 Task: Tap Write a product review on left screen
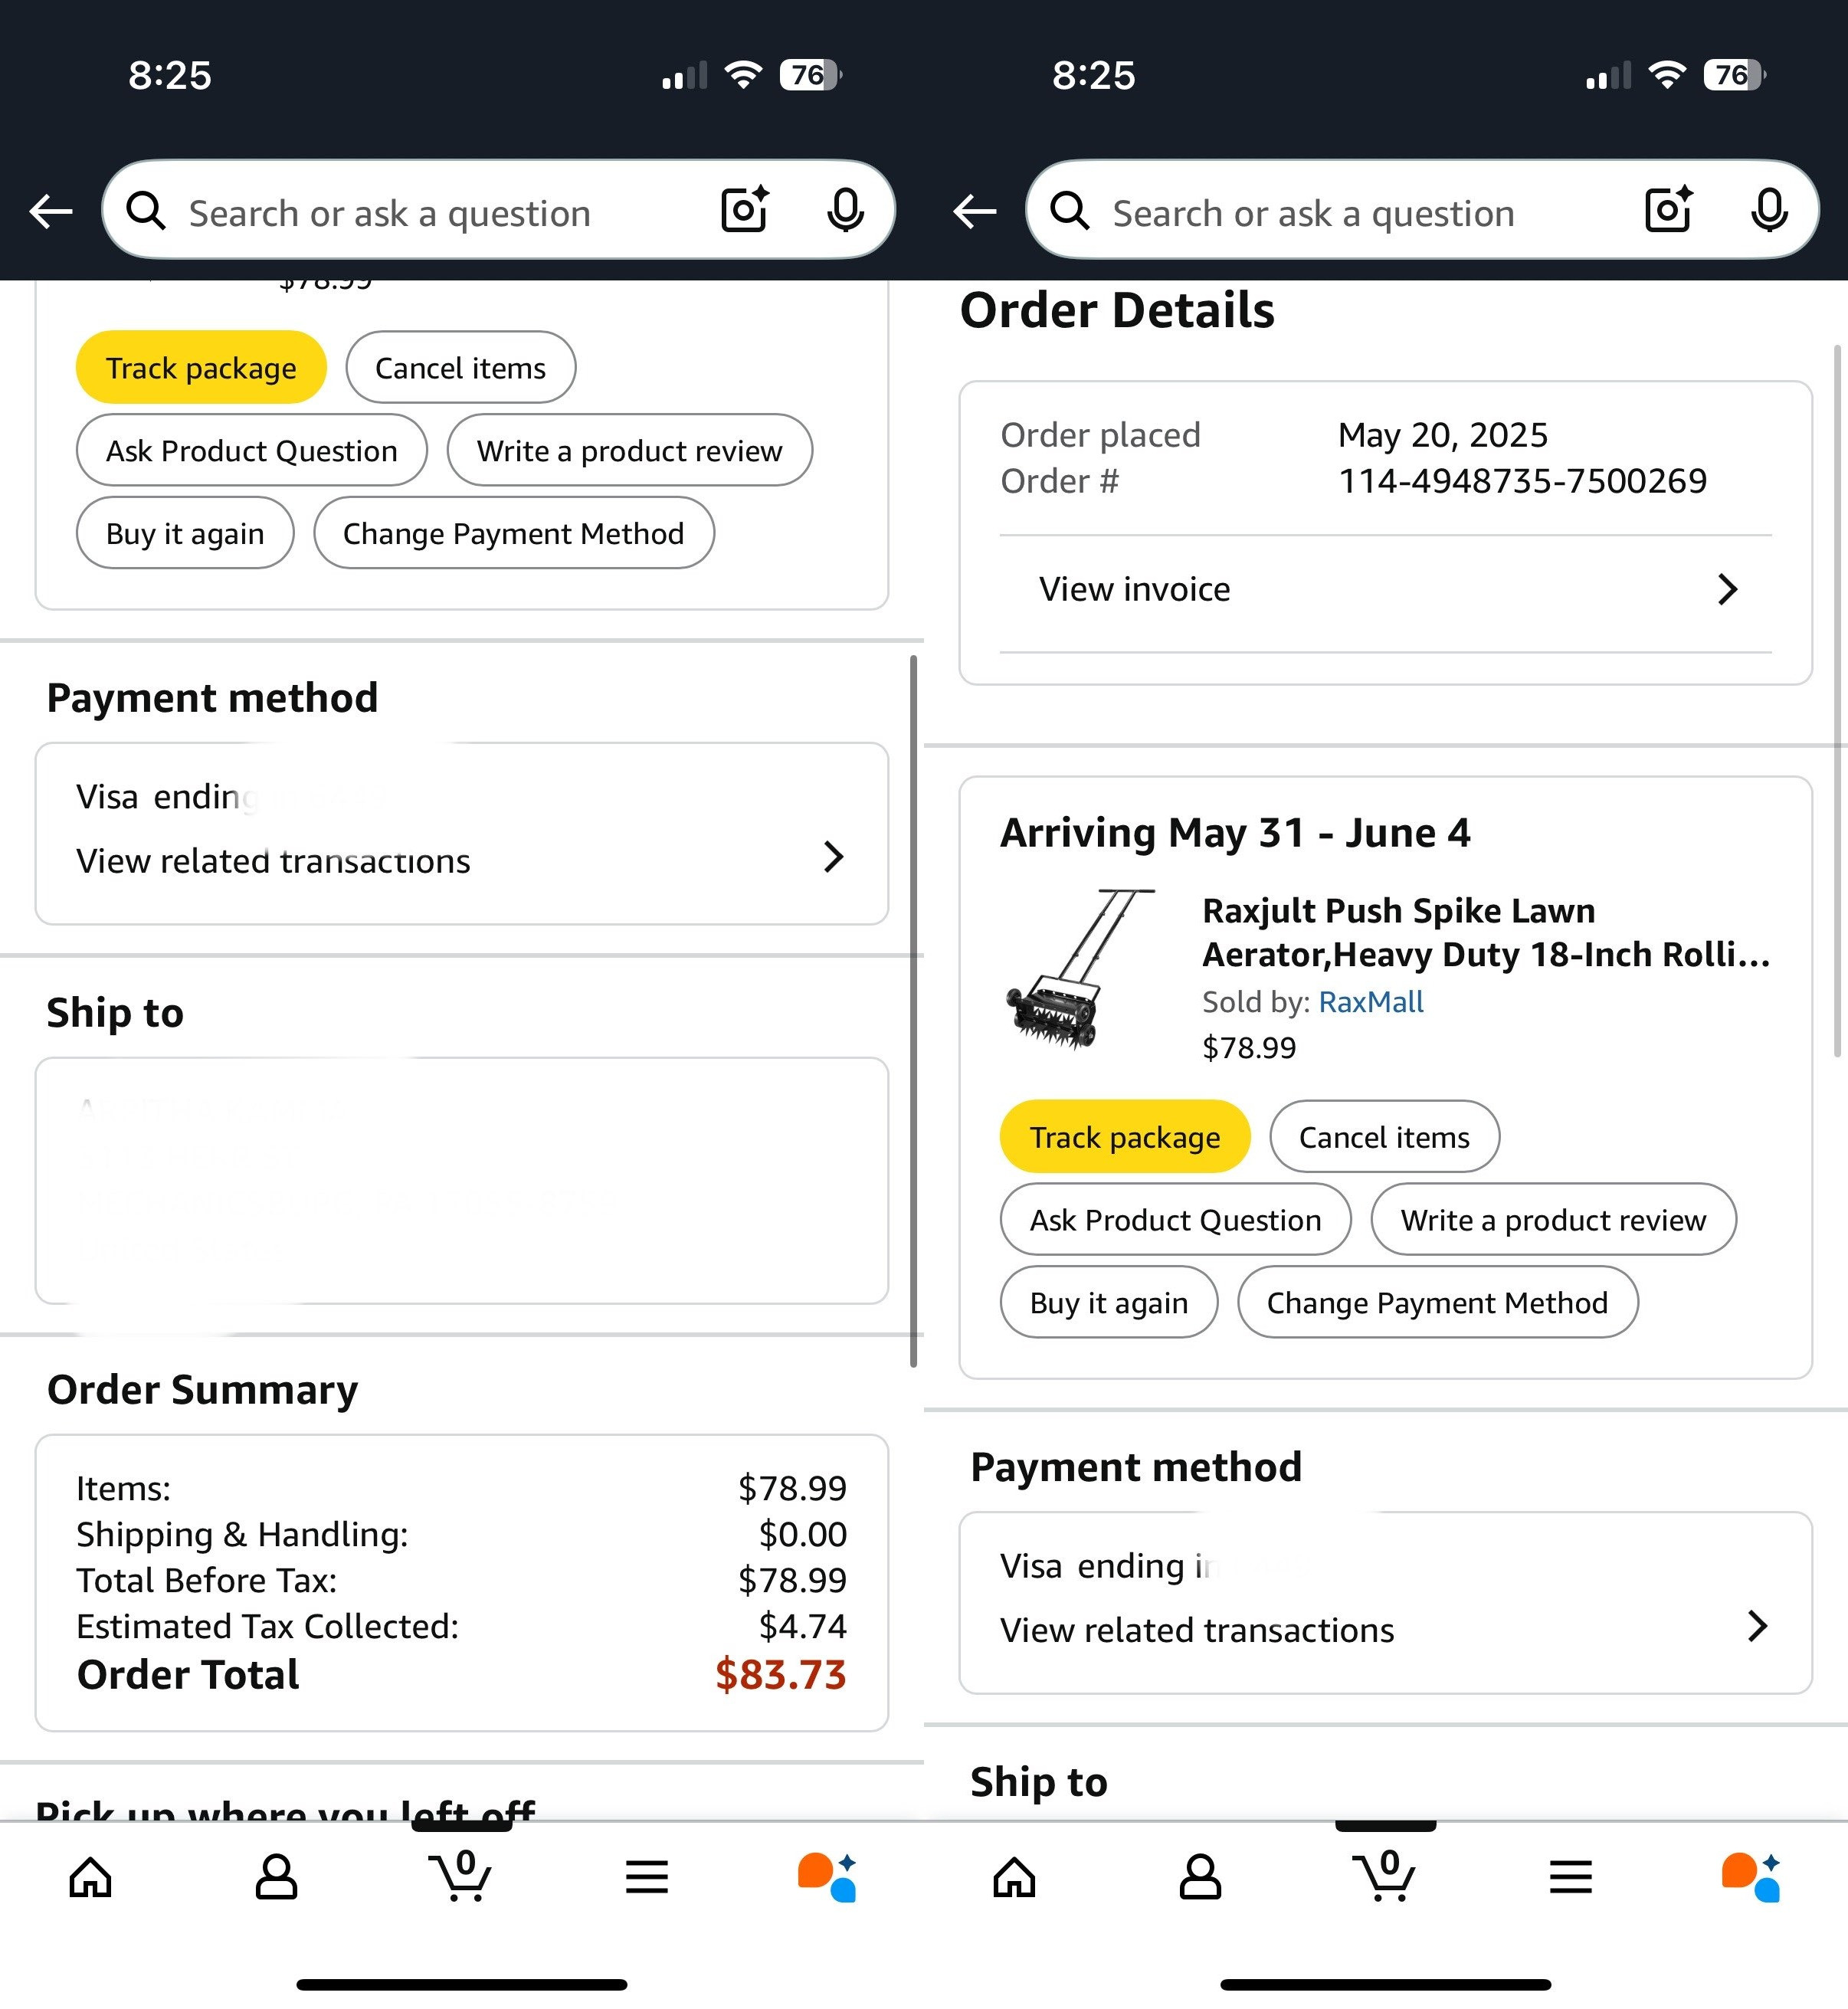629,451
